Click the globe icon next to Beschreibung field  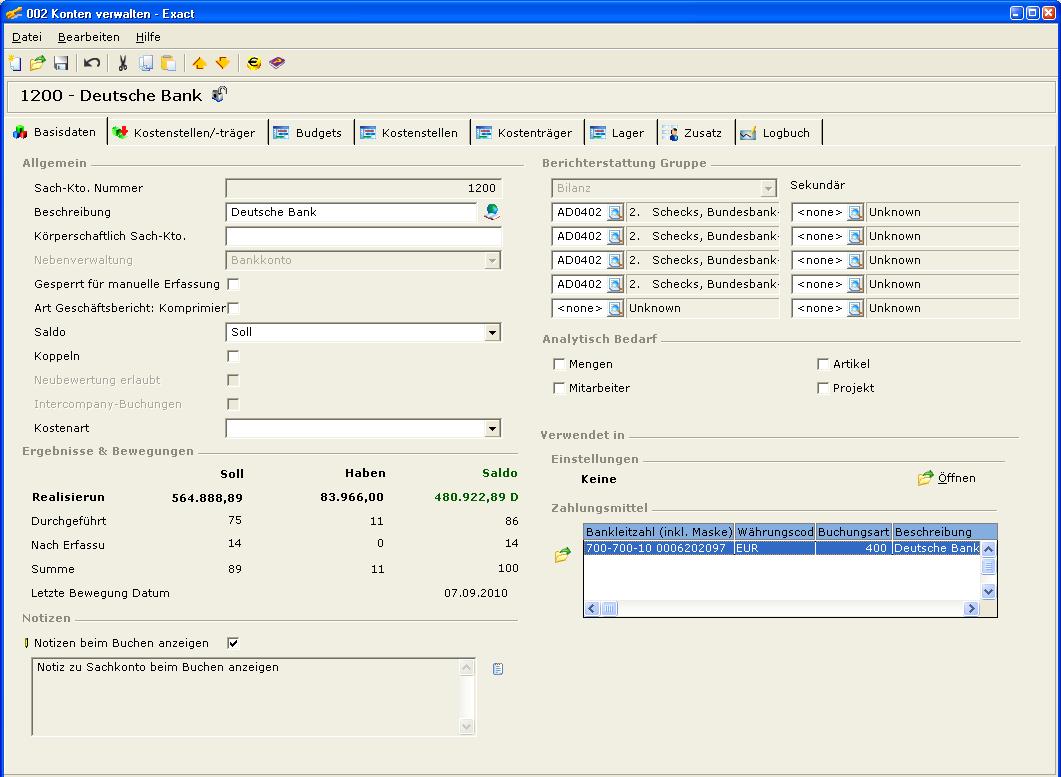point(492,212)
